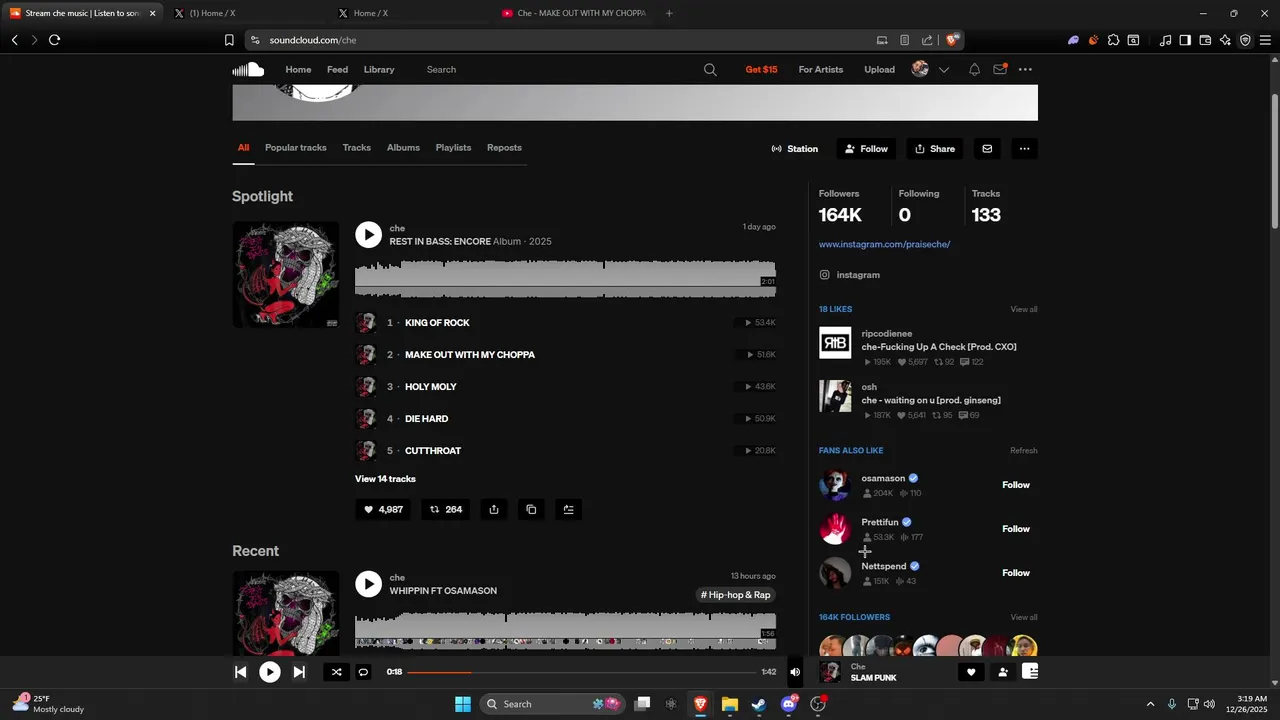Open che - waiting on u liked track
The height and width of the screenshot is (720, 1280).
tap(931, 400)
